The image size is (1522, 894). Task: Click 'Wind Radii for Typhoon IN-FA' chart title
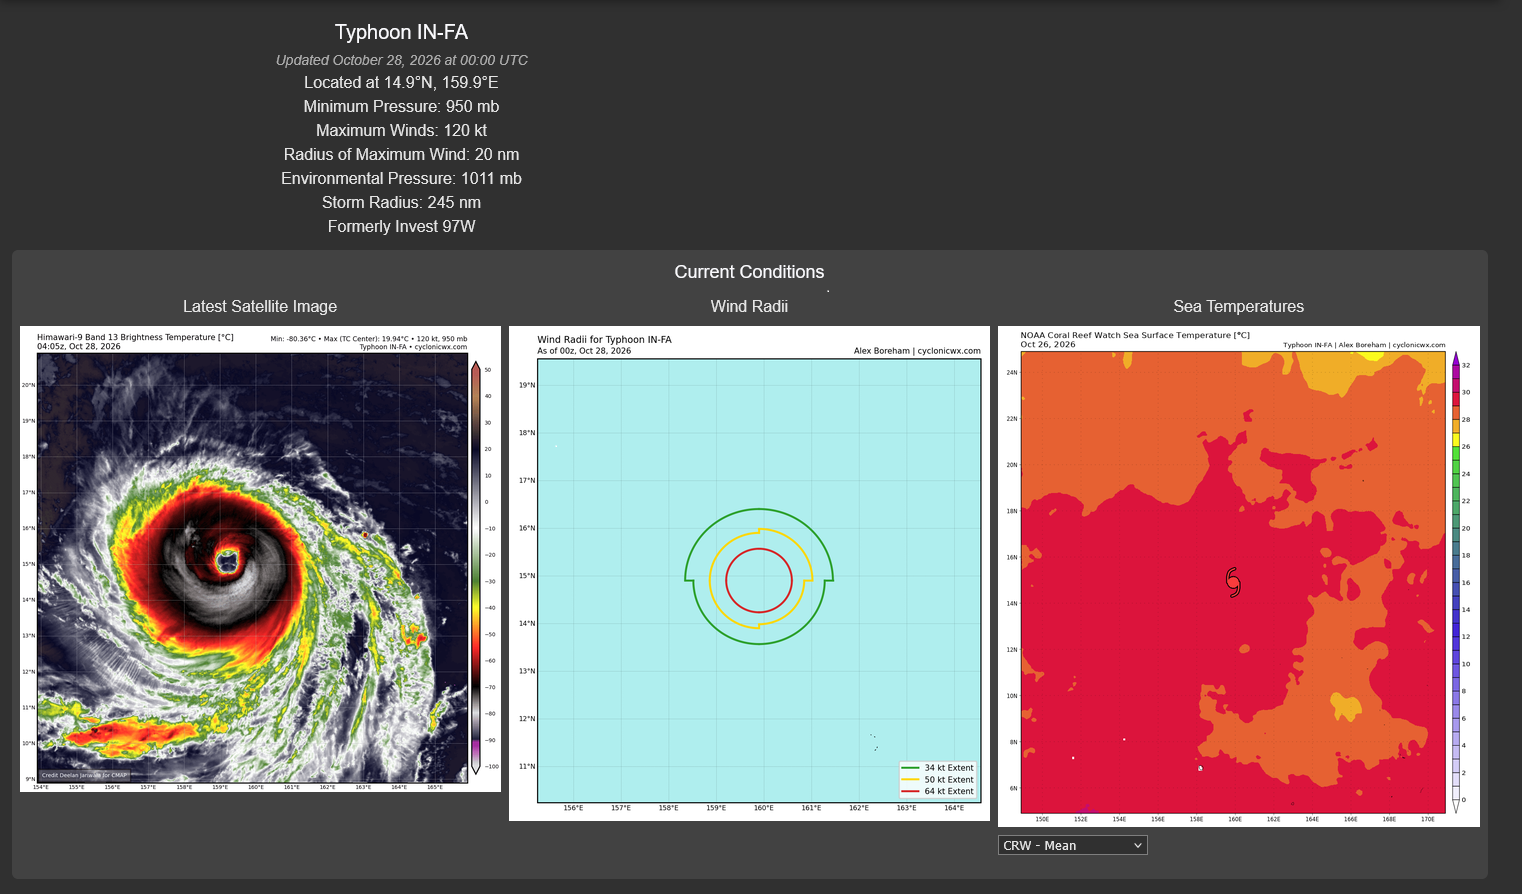[604, 340]
